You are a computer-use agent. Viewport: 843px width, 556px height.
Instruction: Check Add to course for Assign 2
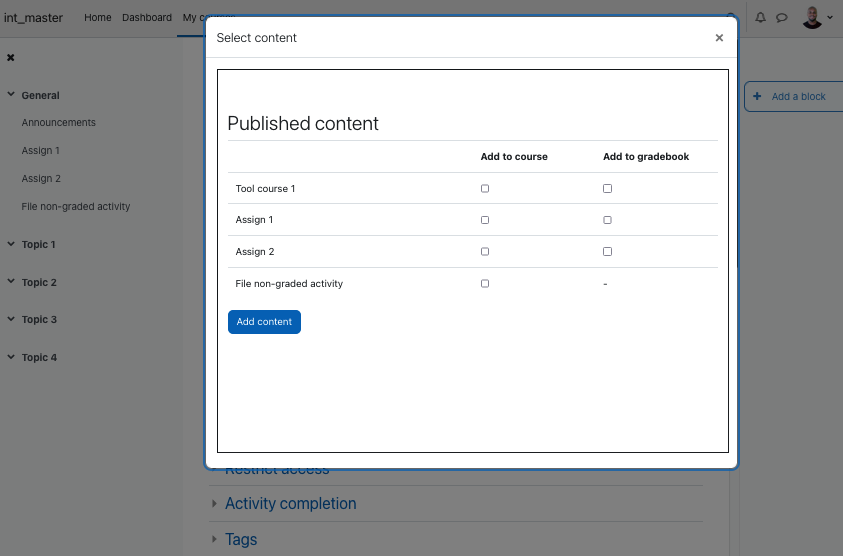click(485, 252)
